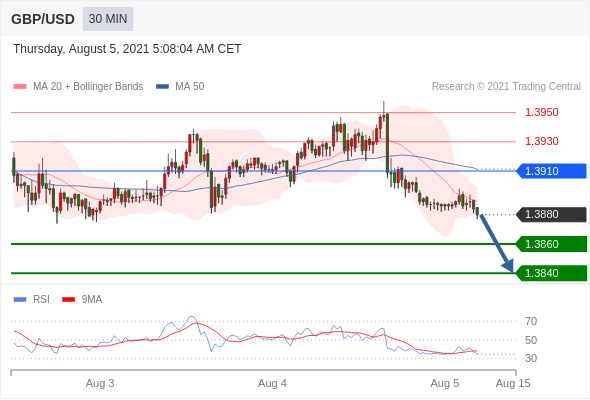The height and width of the screenshot is (400, 590).
Task: Click the RSI 70 level label
Action: (x=531, y=321)
